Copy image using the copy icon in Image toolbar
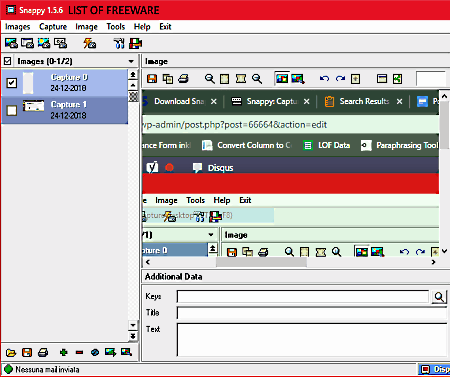Image resolution: width=450 pixels, height=377 pixels. point(168,79)
